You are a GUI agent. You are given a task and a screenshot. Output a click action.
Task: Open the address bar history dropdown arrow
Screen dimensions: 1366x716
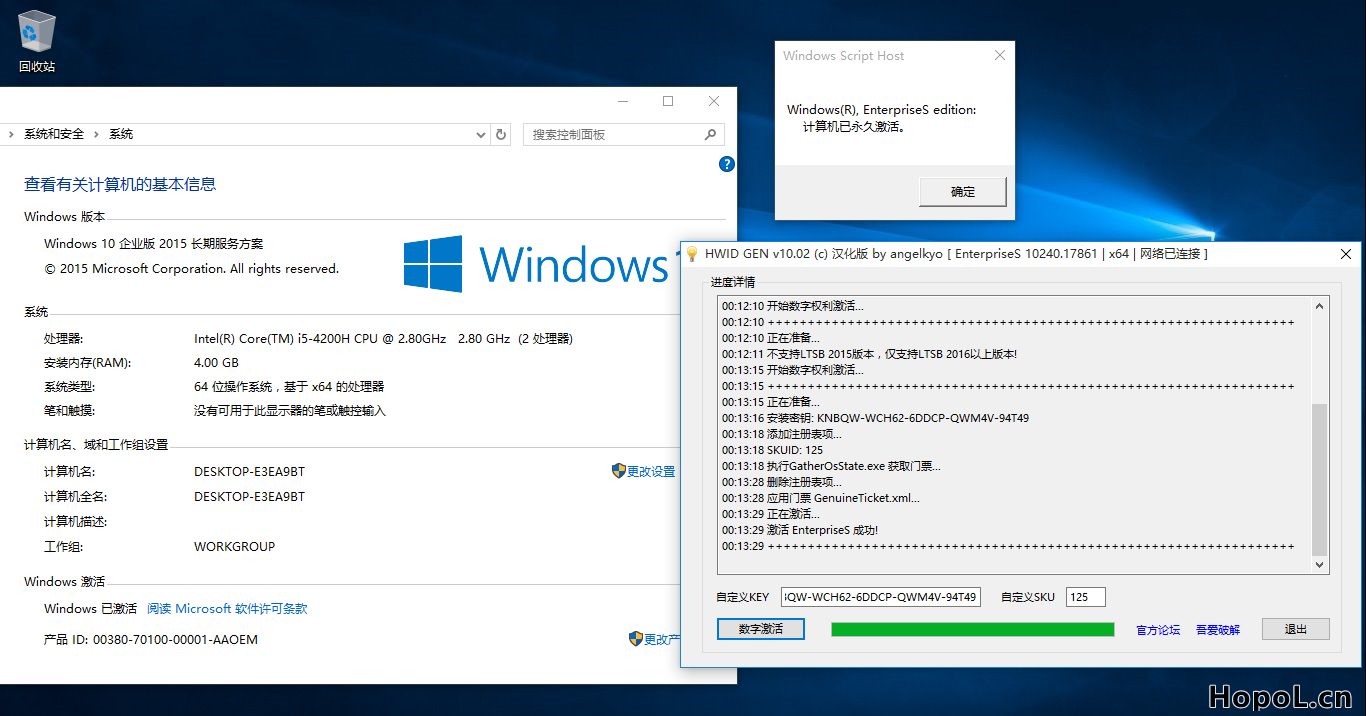[481, 134]
